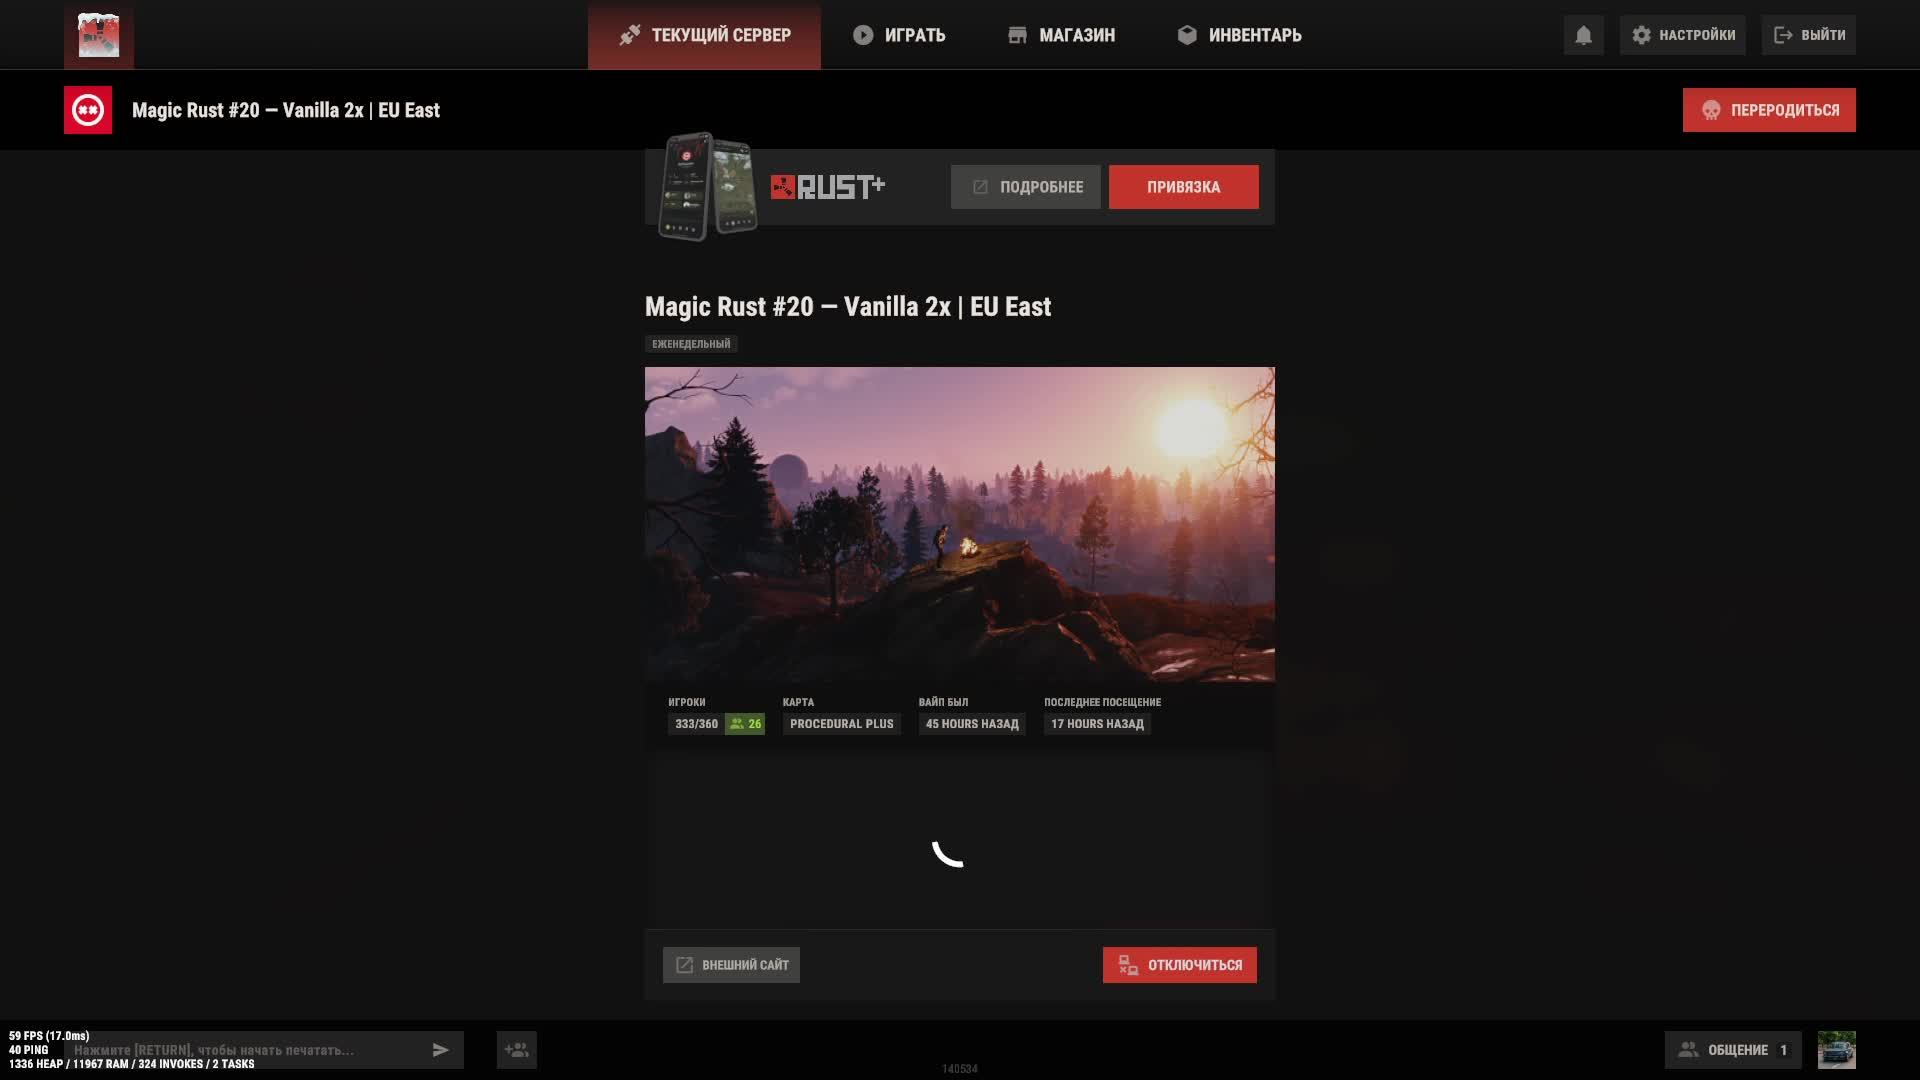Screen dimensions: 1920x1080
Task: Click Отключиться to disconnect from server
Action: (x=1179, y=965)
